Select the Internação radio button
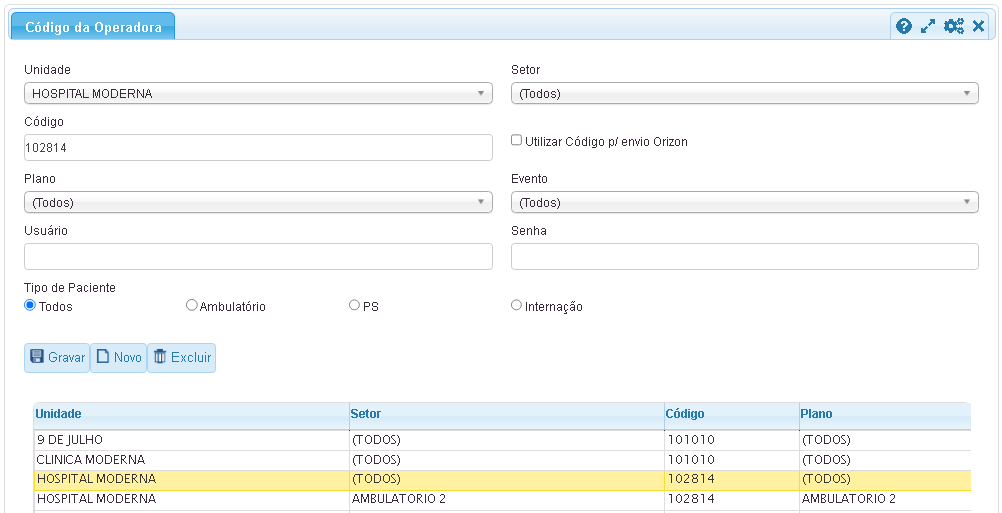The image size is (1002, 513). point(517,306)
